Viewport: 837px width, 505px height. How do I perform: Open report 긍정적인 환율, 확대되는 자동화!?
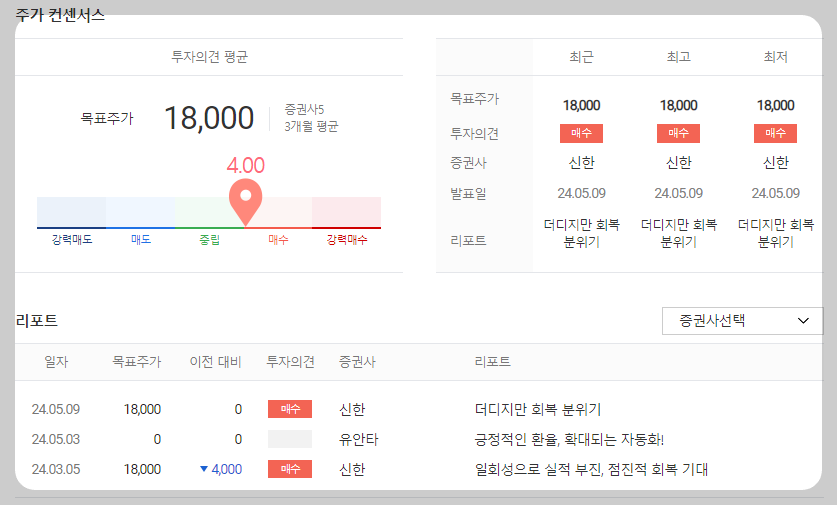click(569, 439)
